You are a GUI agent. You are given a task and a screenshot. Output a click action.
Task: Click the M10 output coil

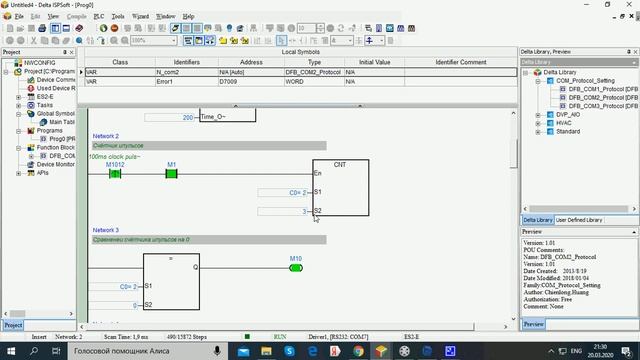pyautogui.click(x=296, y=268)
